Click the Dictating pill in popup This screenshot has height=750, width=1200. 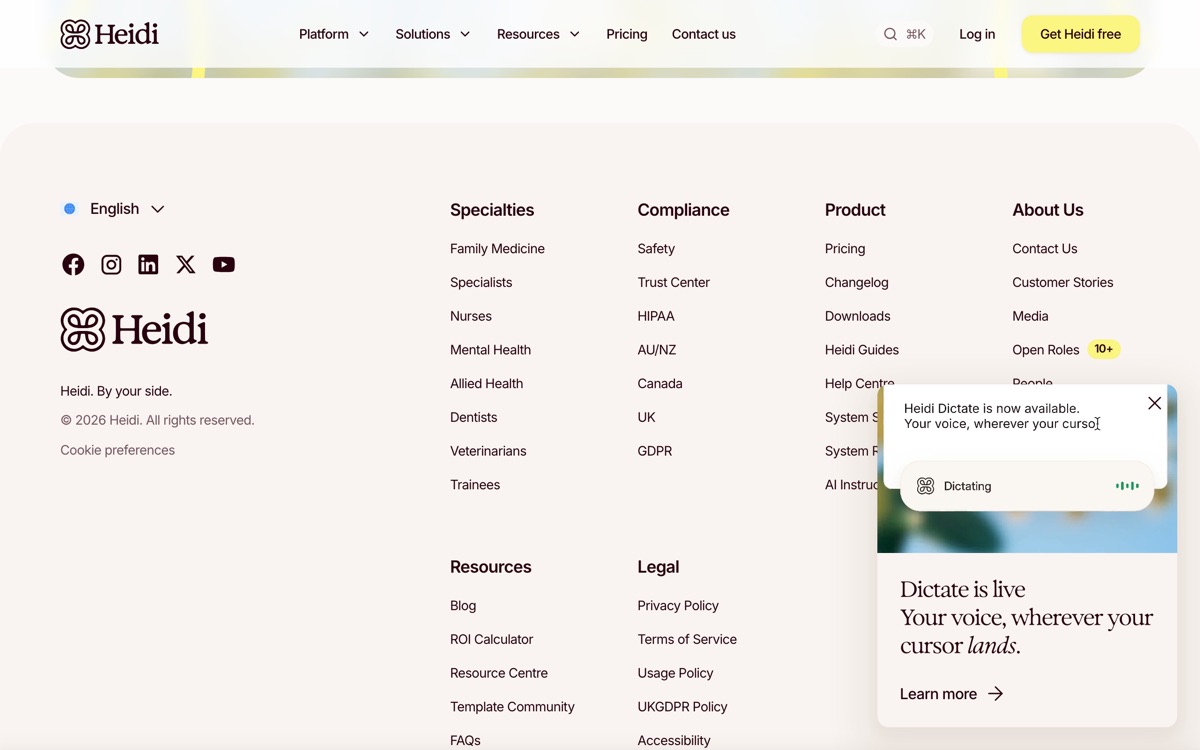(x=1027, y=486)
